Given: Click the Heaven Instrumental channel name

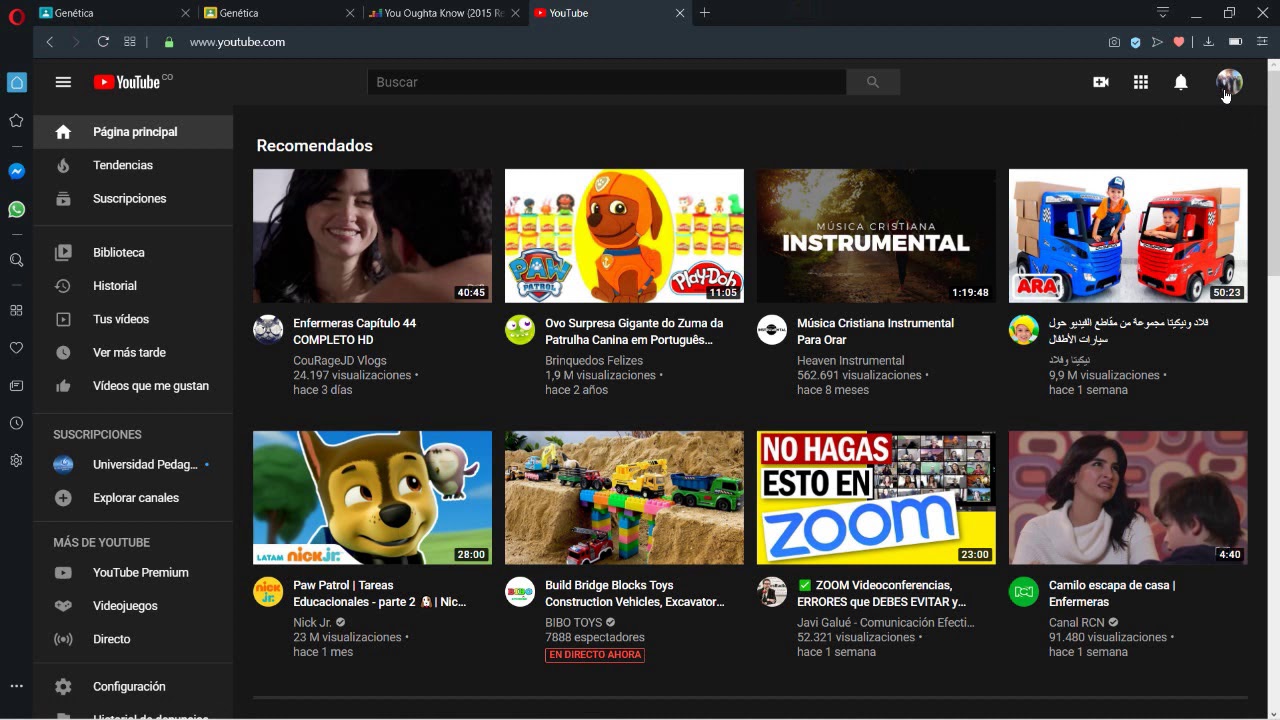Looking at the screenshot, I should tap(850, 361).
